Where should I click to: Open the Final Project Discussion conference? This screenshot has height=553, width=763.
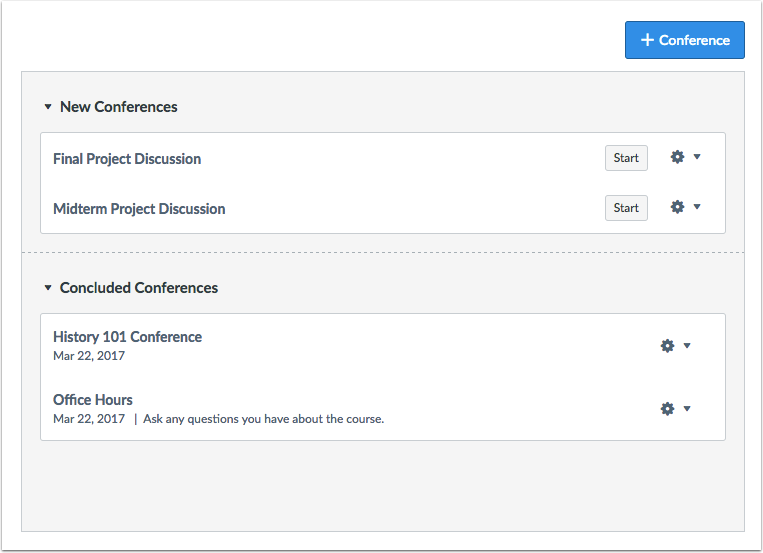[x=127, y=159]
